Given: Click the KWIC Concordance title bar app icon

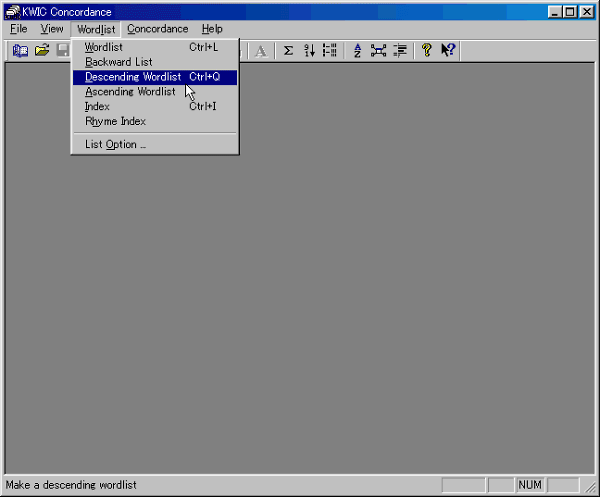Looking at the screenshot, I should 13,12.
